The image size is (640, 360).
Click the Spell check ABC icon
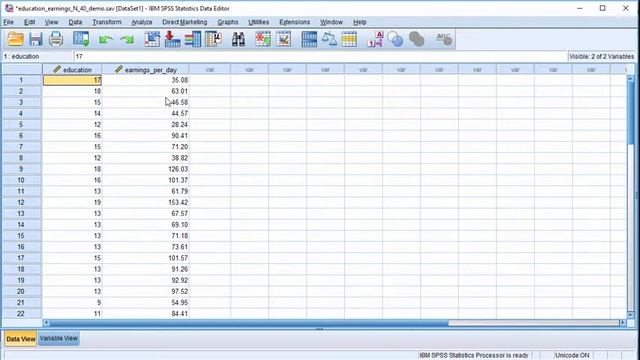point(443,39)
